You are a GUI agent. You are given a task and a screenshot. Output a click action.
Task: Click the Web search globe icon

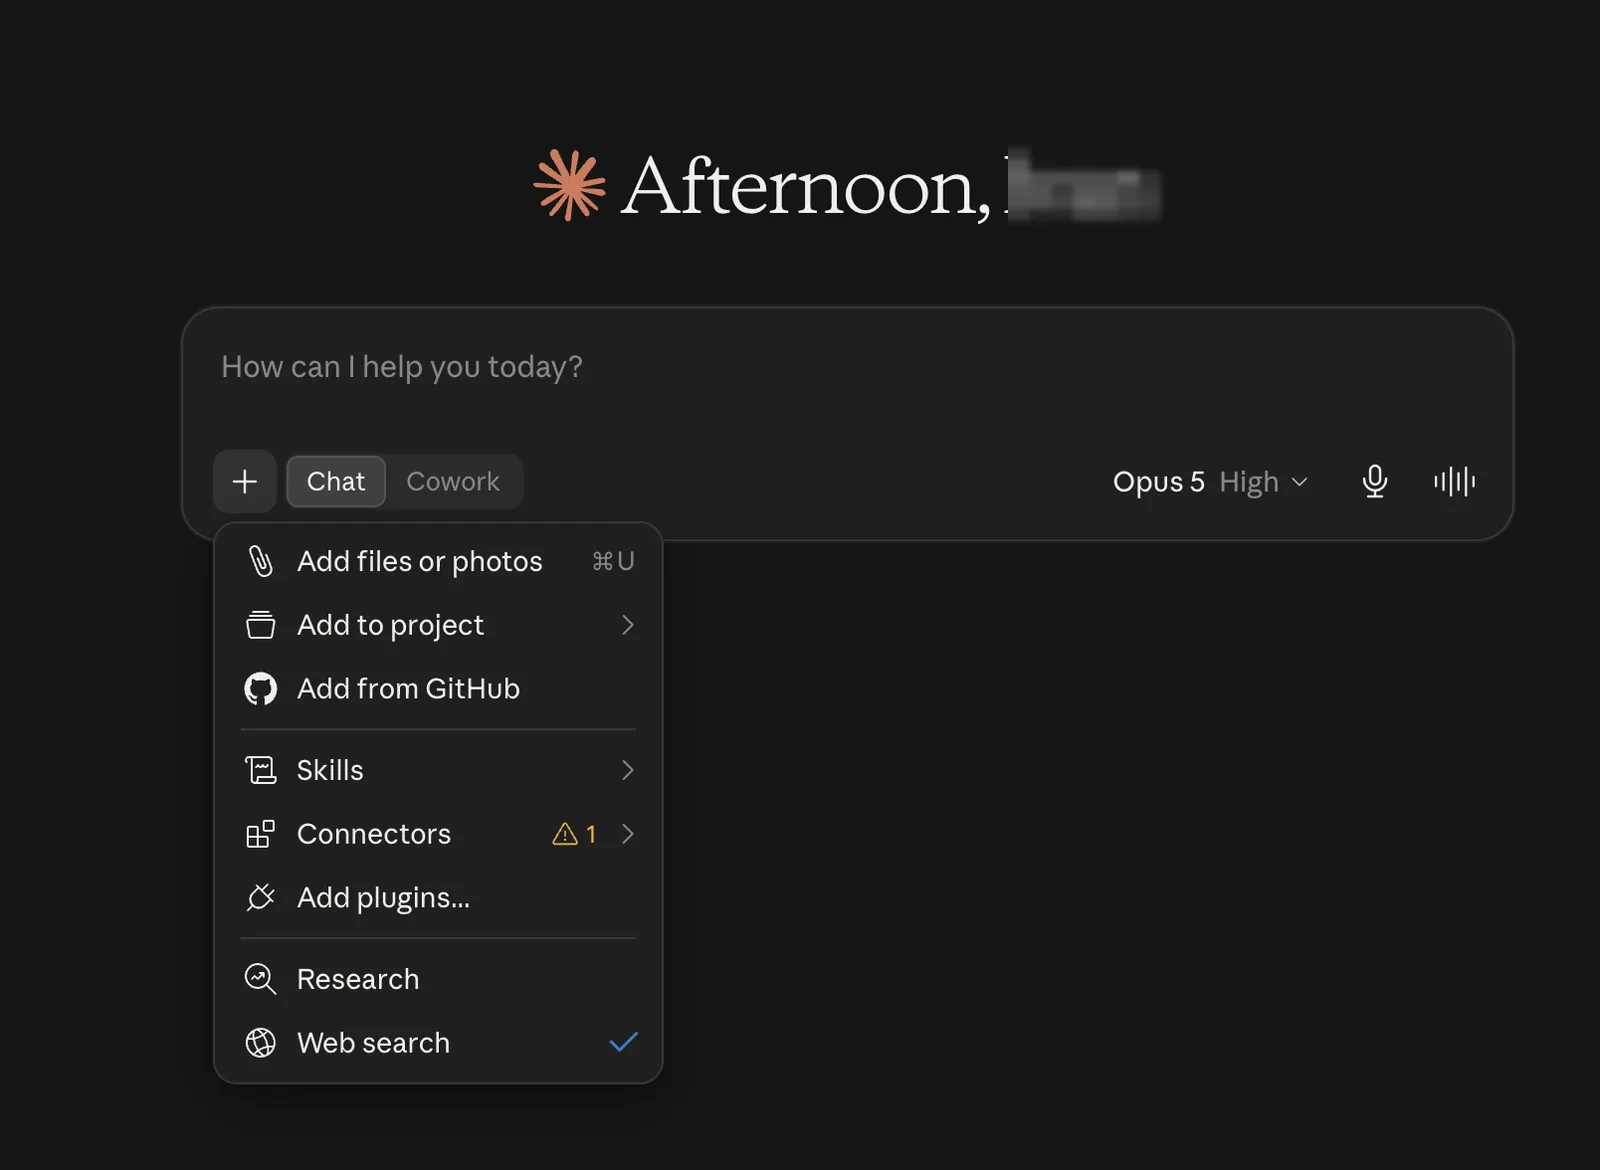[x=260, y=1043]
